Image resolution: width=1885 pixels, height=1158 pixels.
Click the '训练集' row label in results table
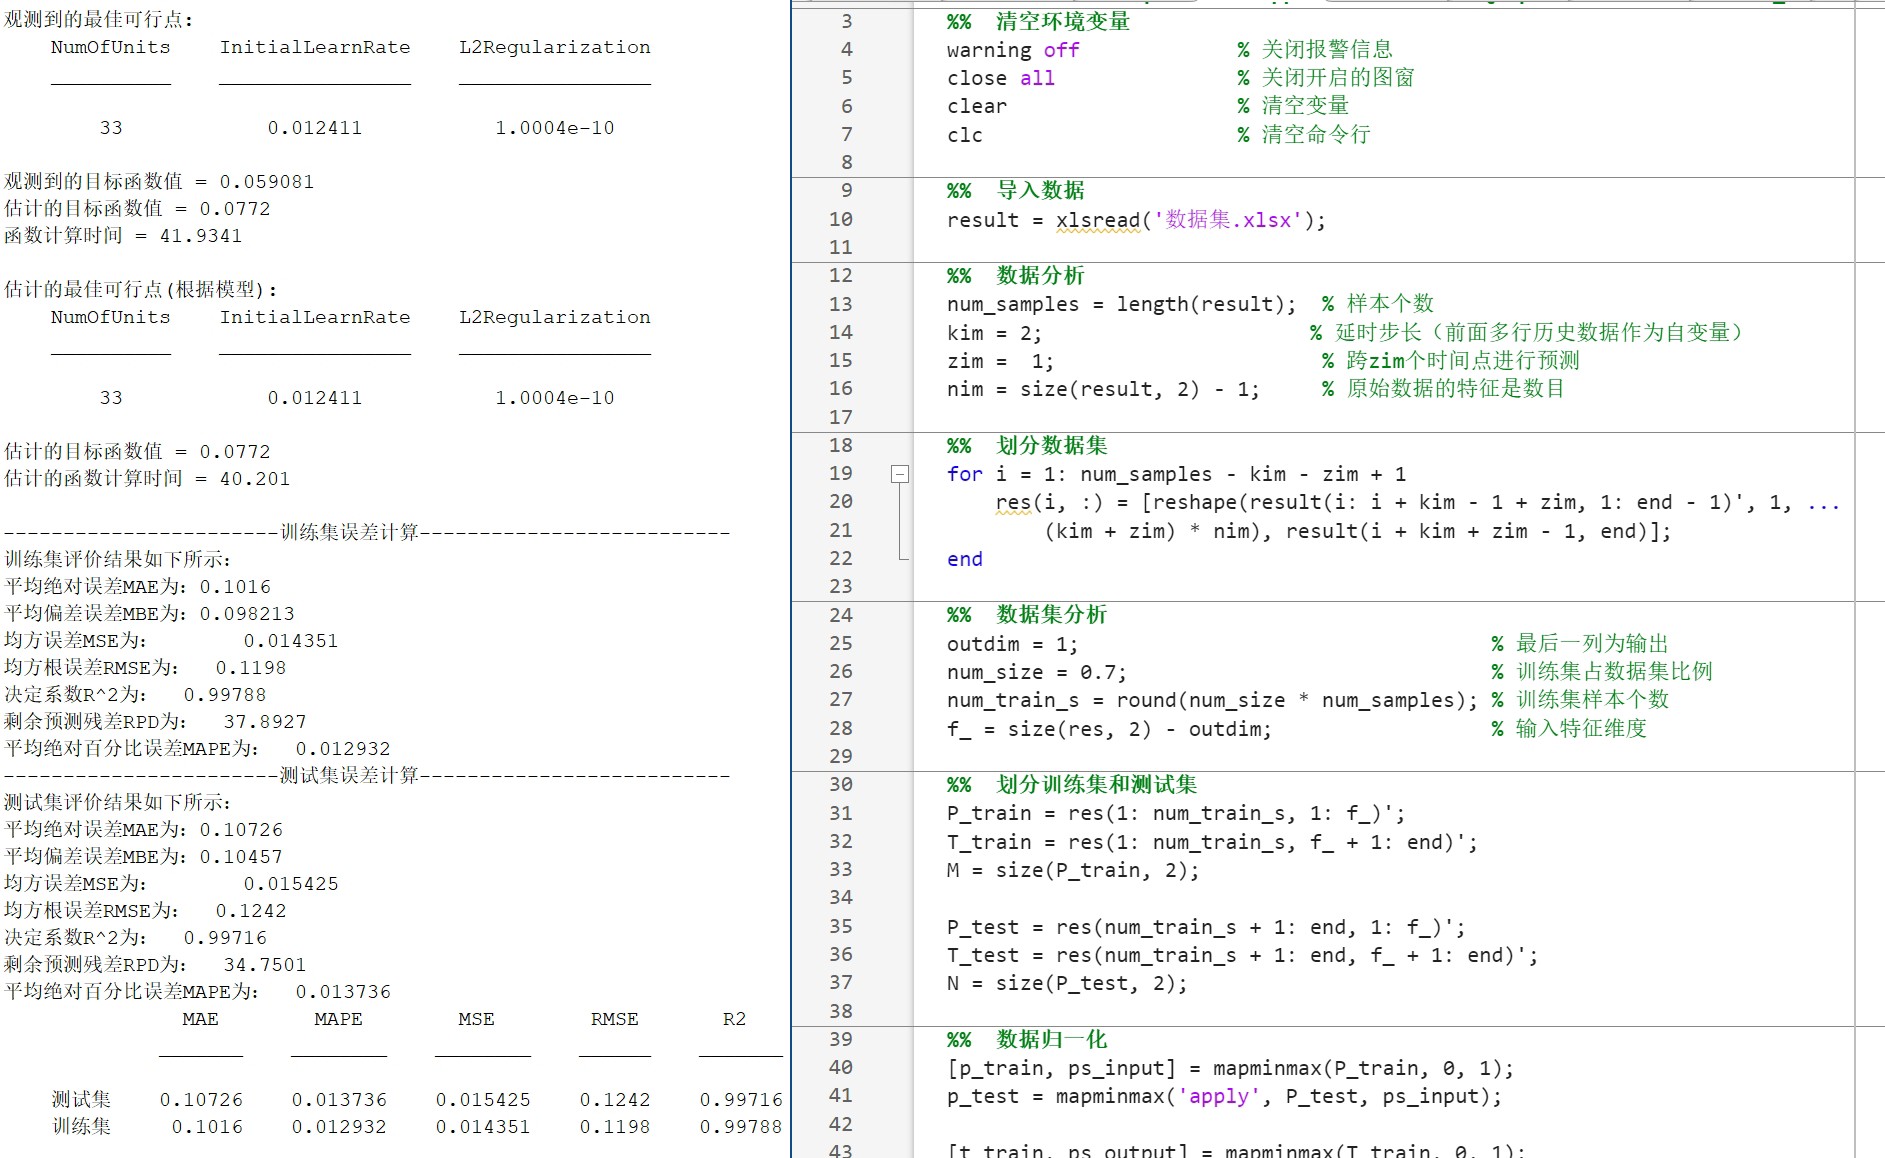coord(81,1126)
